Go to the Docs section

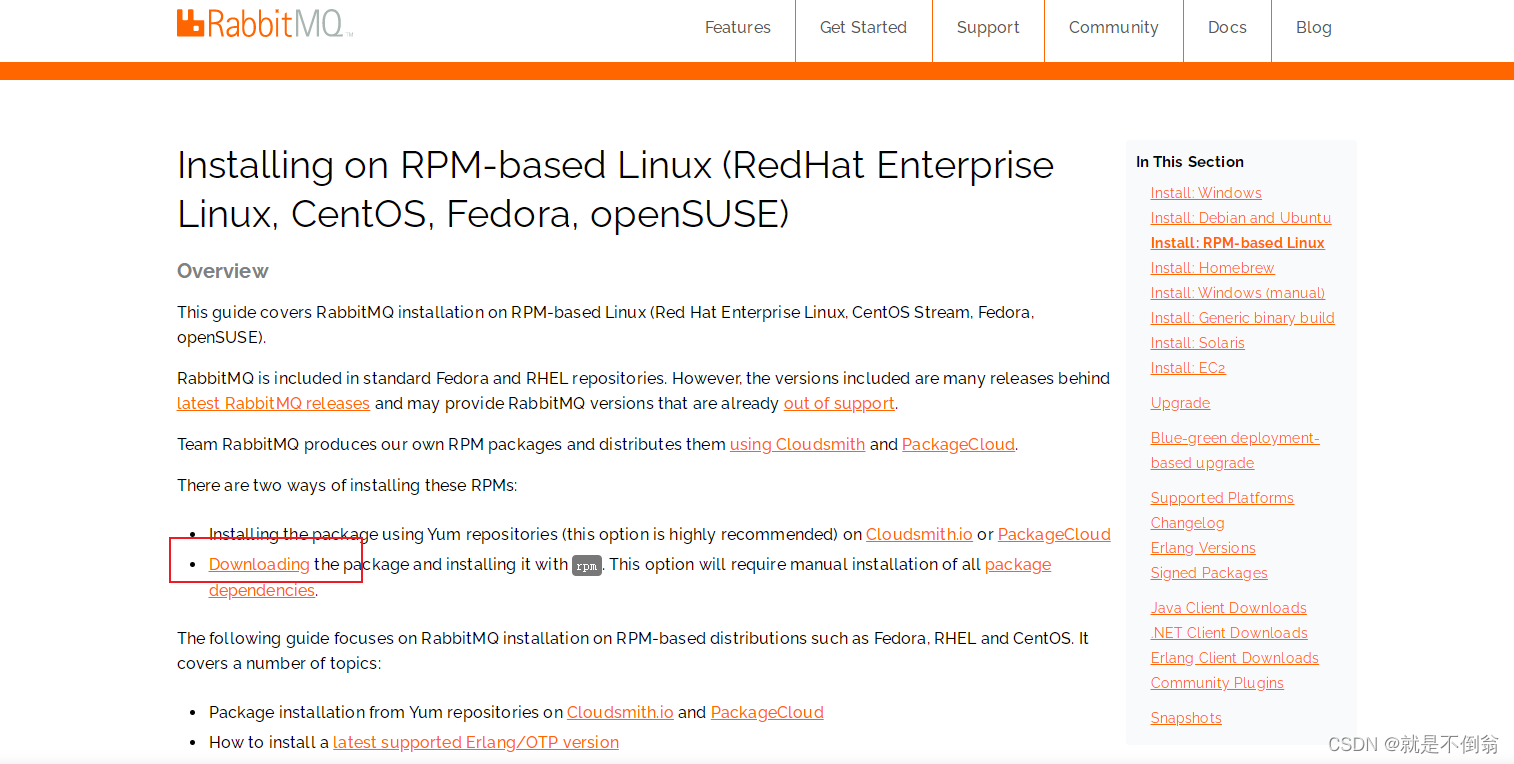point(1227,27)
